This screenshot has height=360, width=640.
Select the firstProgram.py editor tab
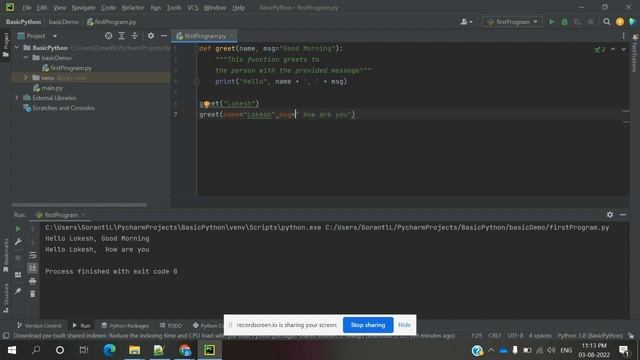203,36
